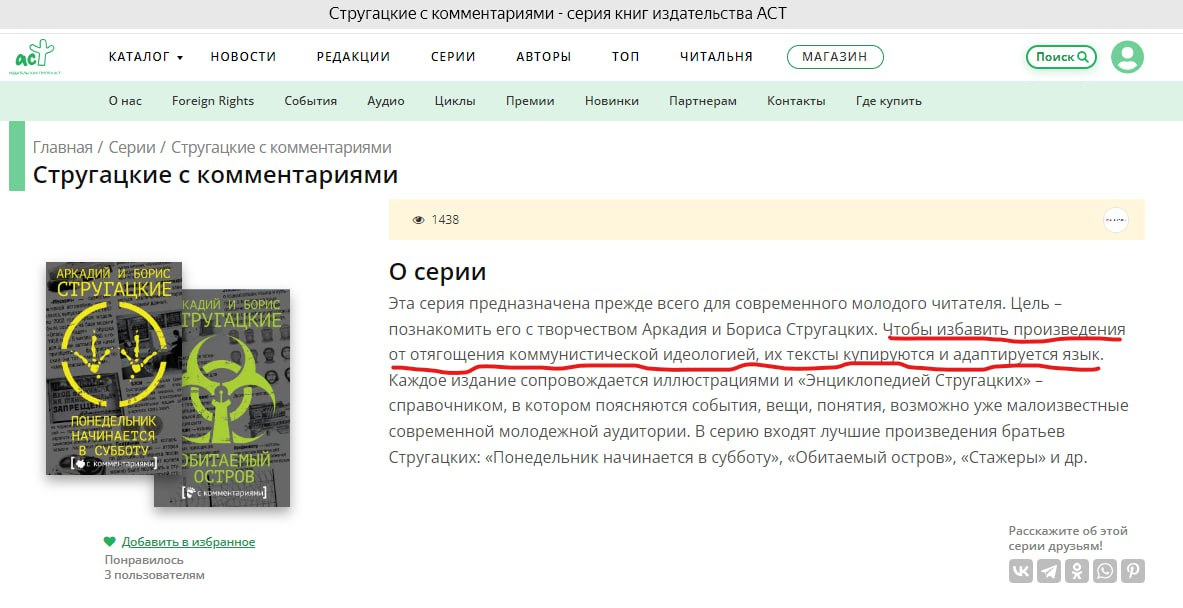
Task: Open the Авторы menu item
Action: pyautogui.click(x=543, y=57)
